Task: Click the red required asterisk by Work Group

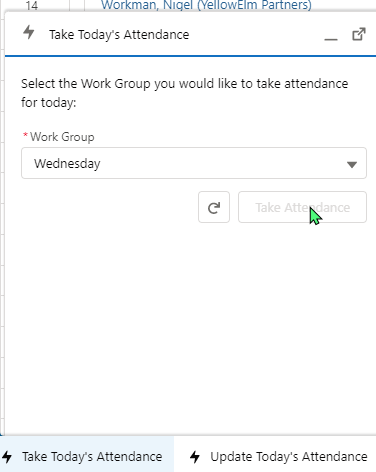Action: 25,135
